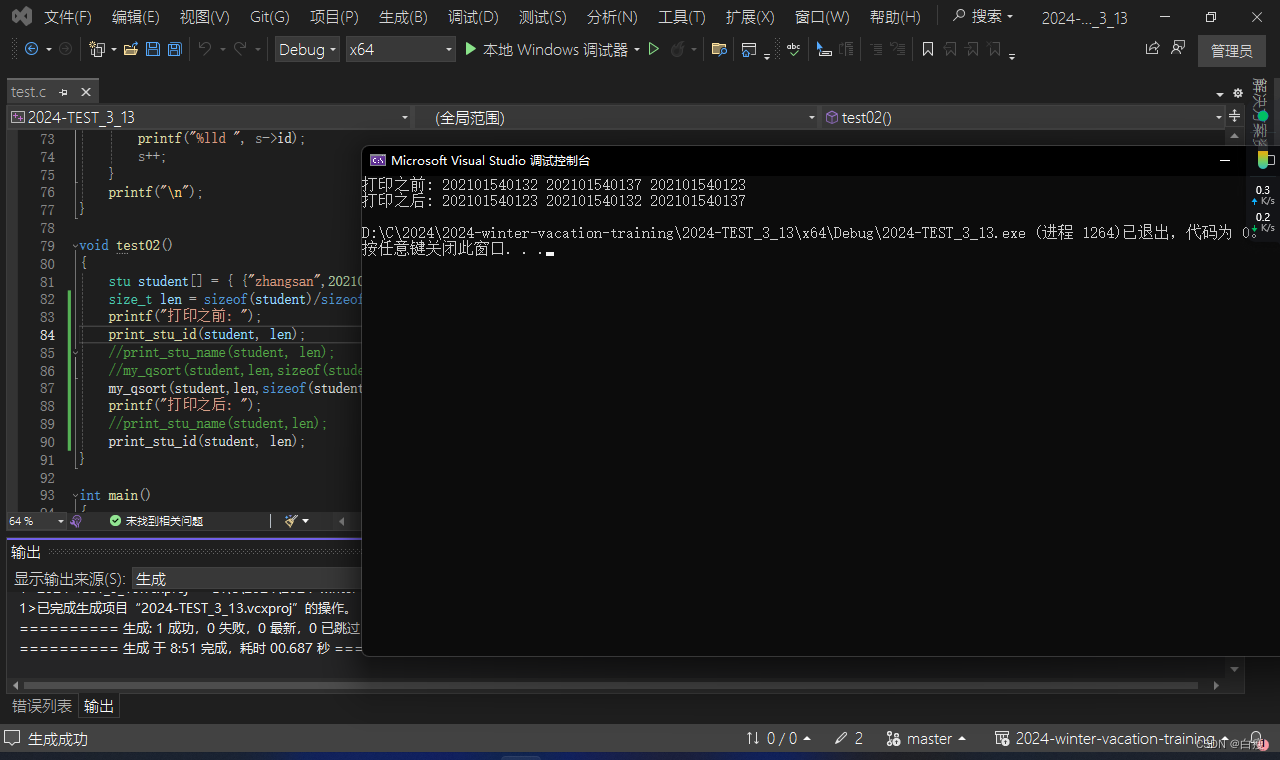Open the 生成(B) menu
The height and width of the screenshot is (760, 1280).
click(x=403, y=17)
